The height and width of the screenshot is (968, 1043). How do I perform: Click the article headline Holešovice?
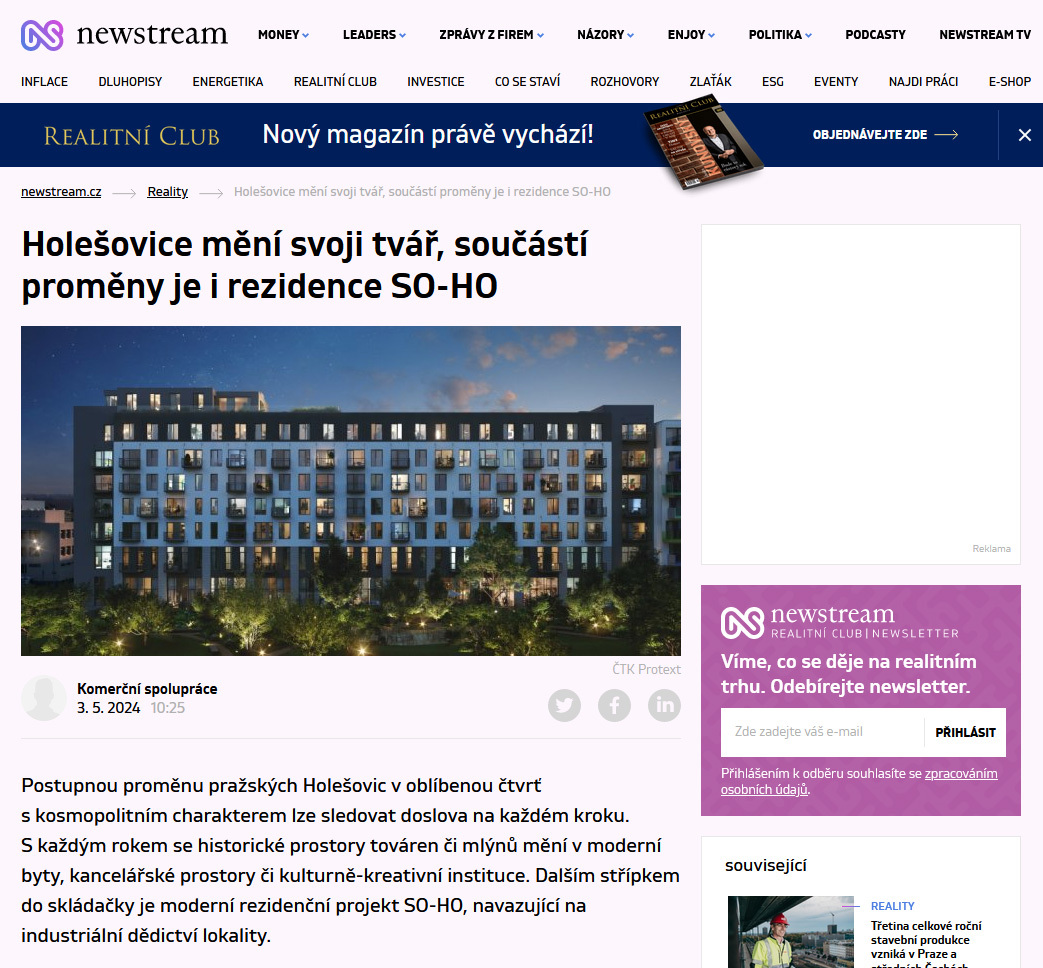pos(305,265)
